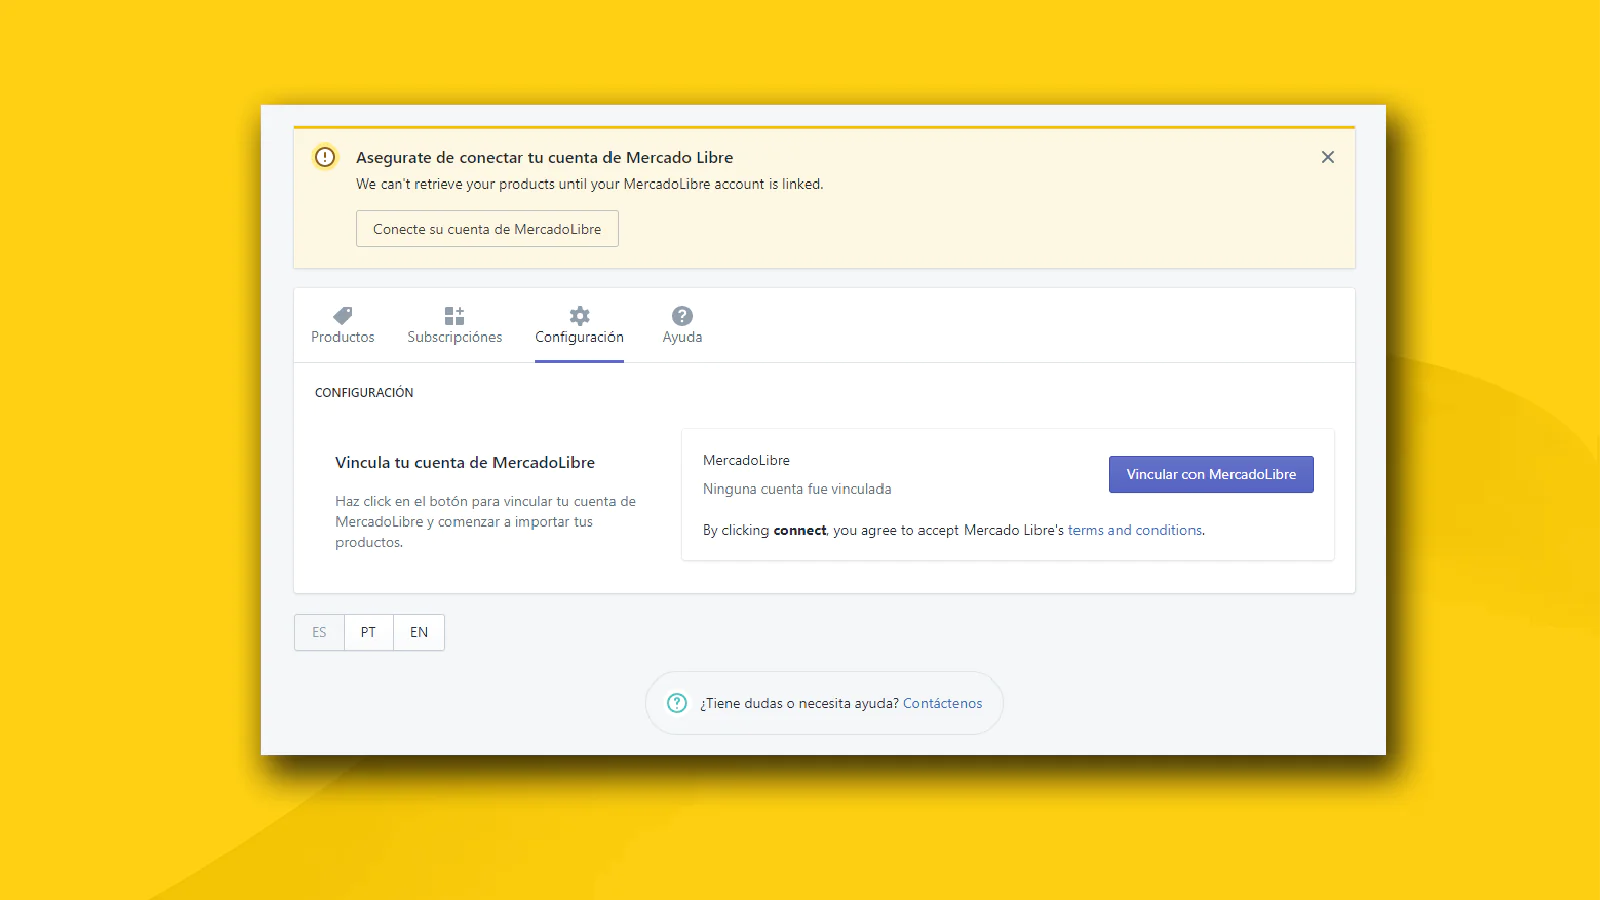The width and height of the screenshot is (1600, 900).
Task: Click the Configuración gear icon
Action: click(579, 316)
